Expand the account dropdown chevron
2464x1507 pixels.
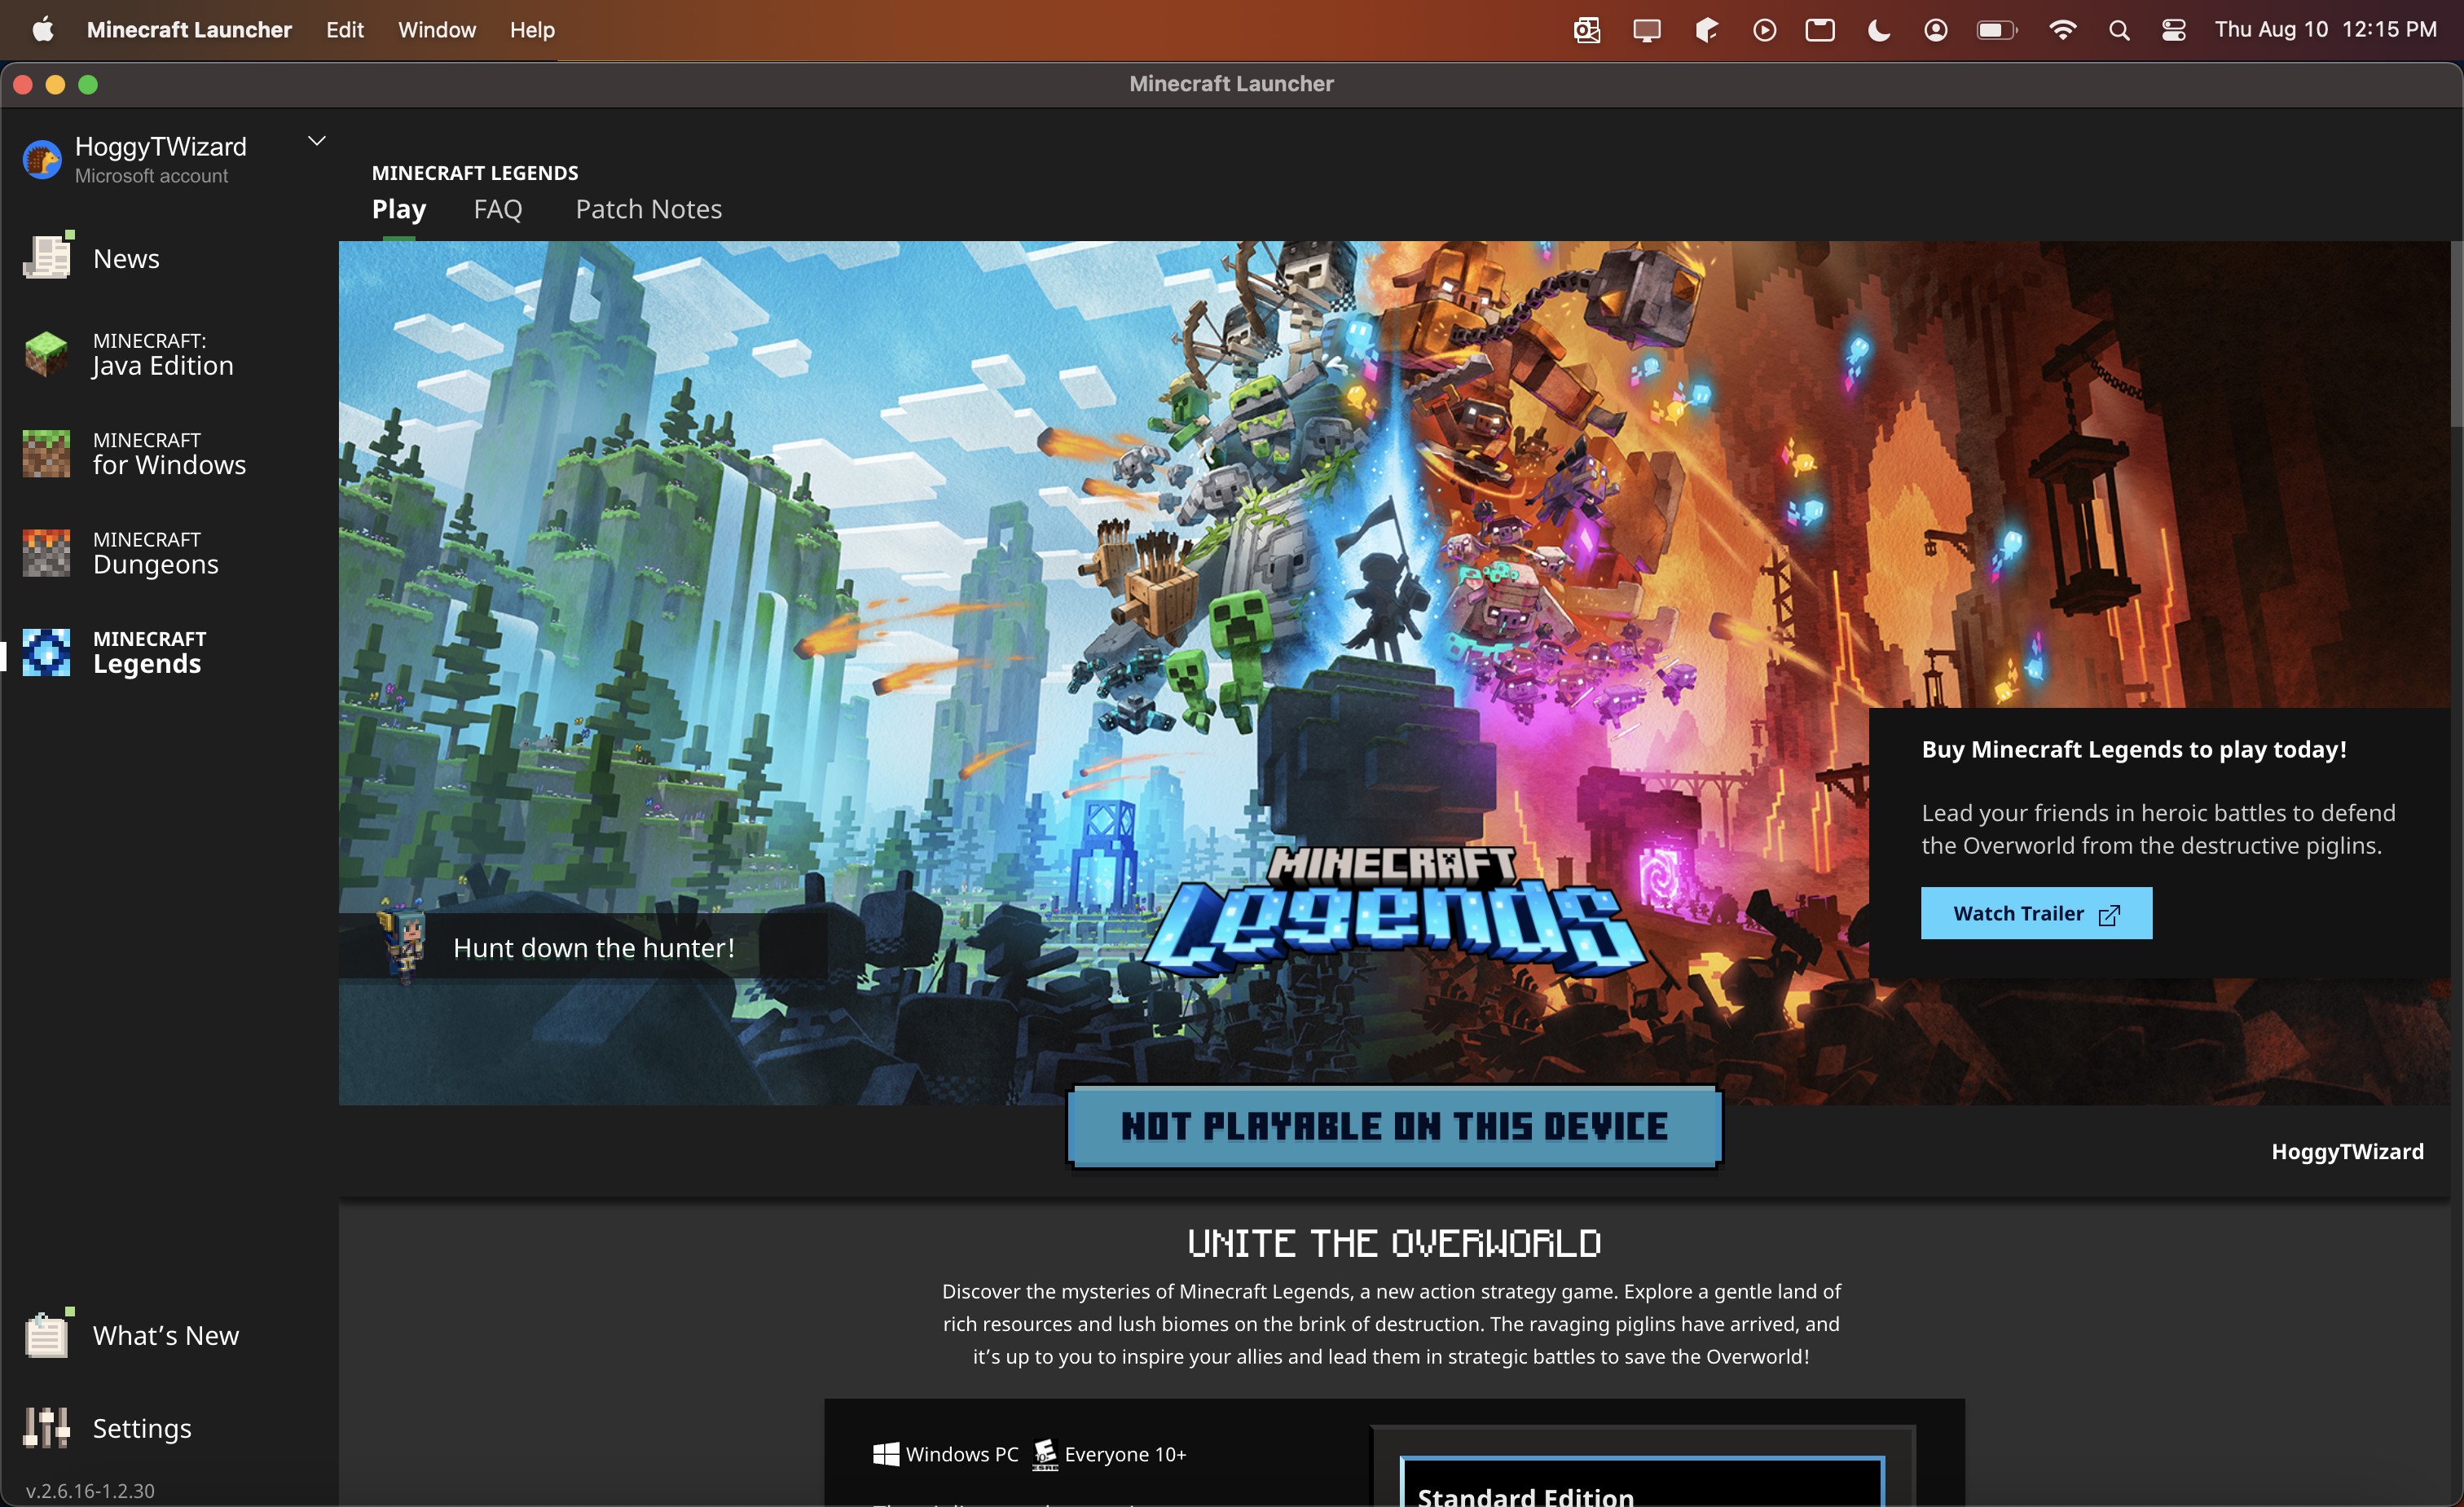point(316,141)
